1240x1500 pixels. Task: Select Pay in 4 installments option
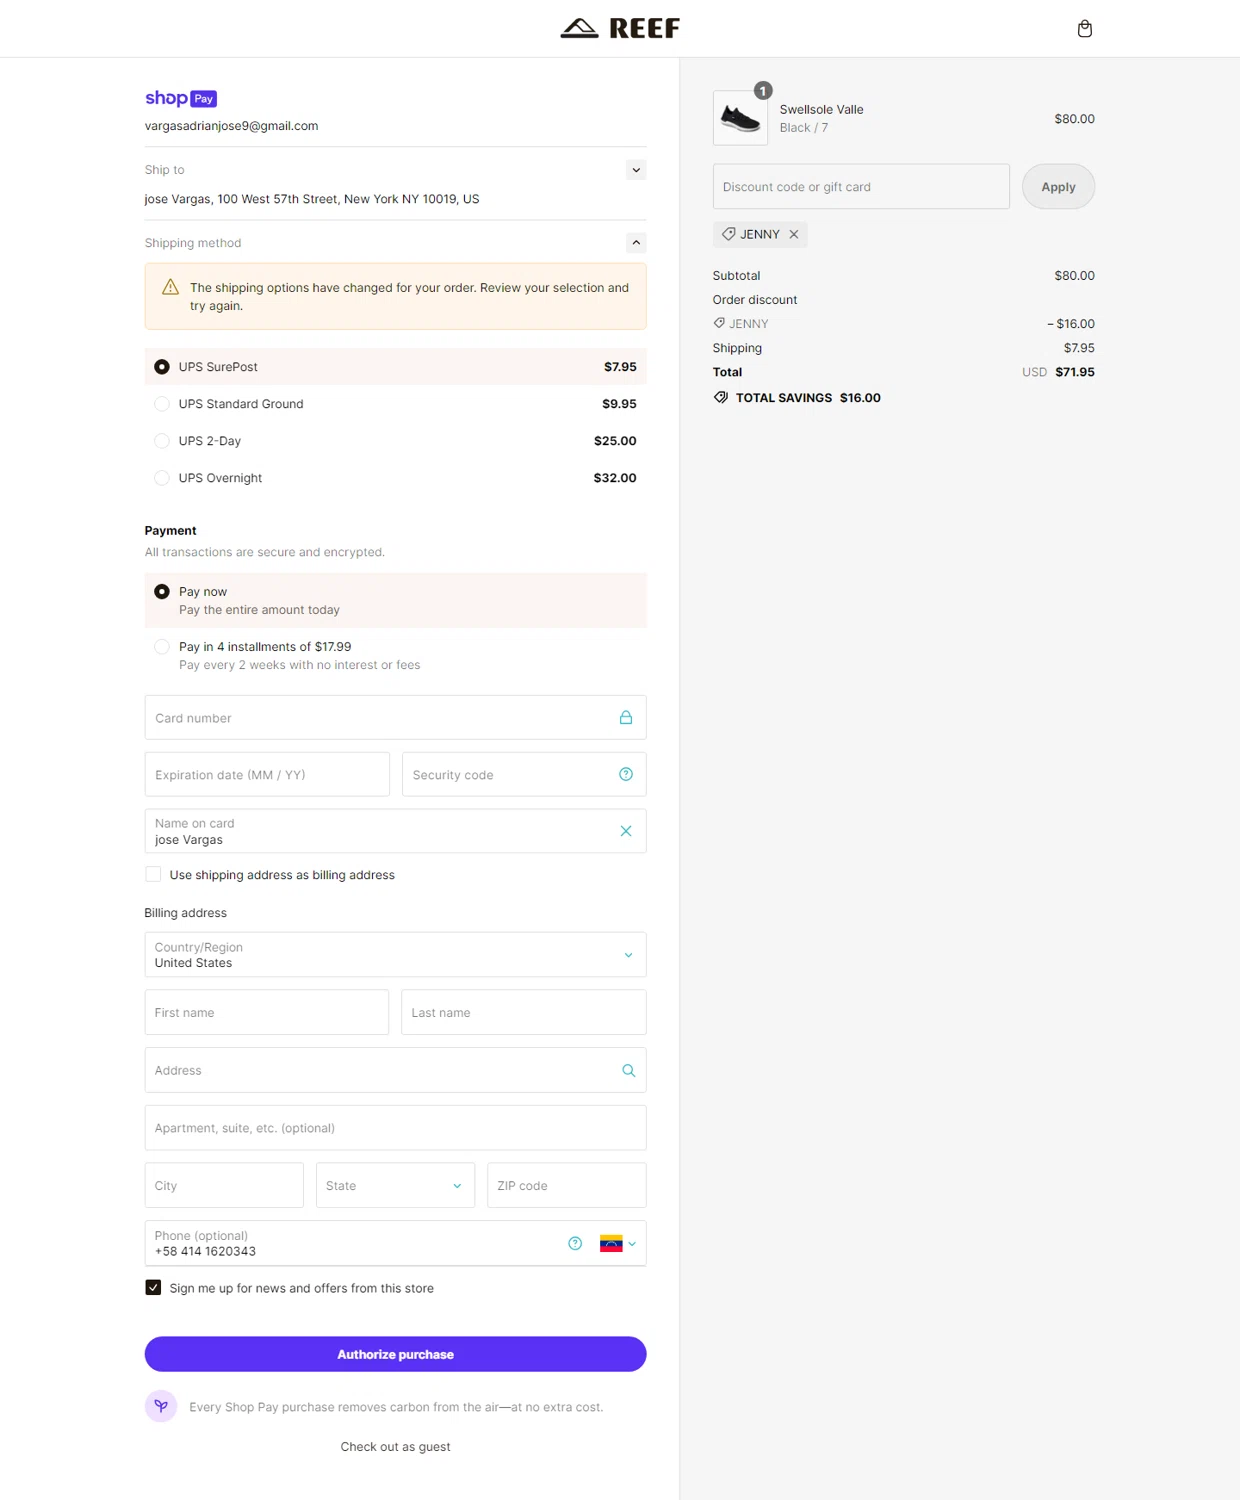(x=162, y=647)
